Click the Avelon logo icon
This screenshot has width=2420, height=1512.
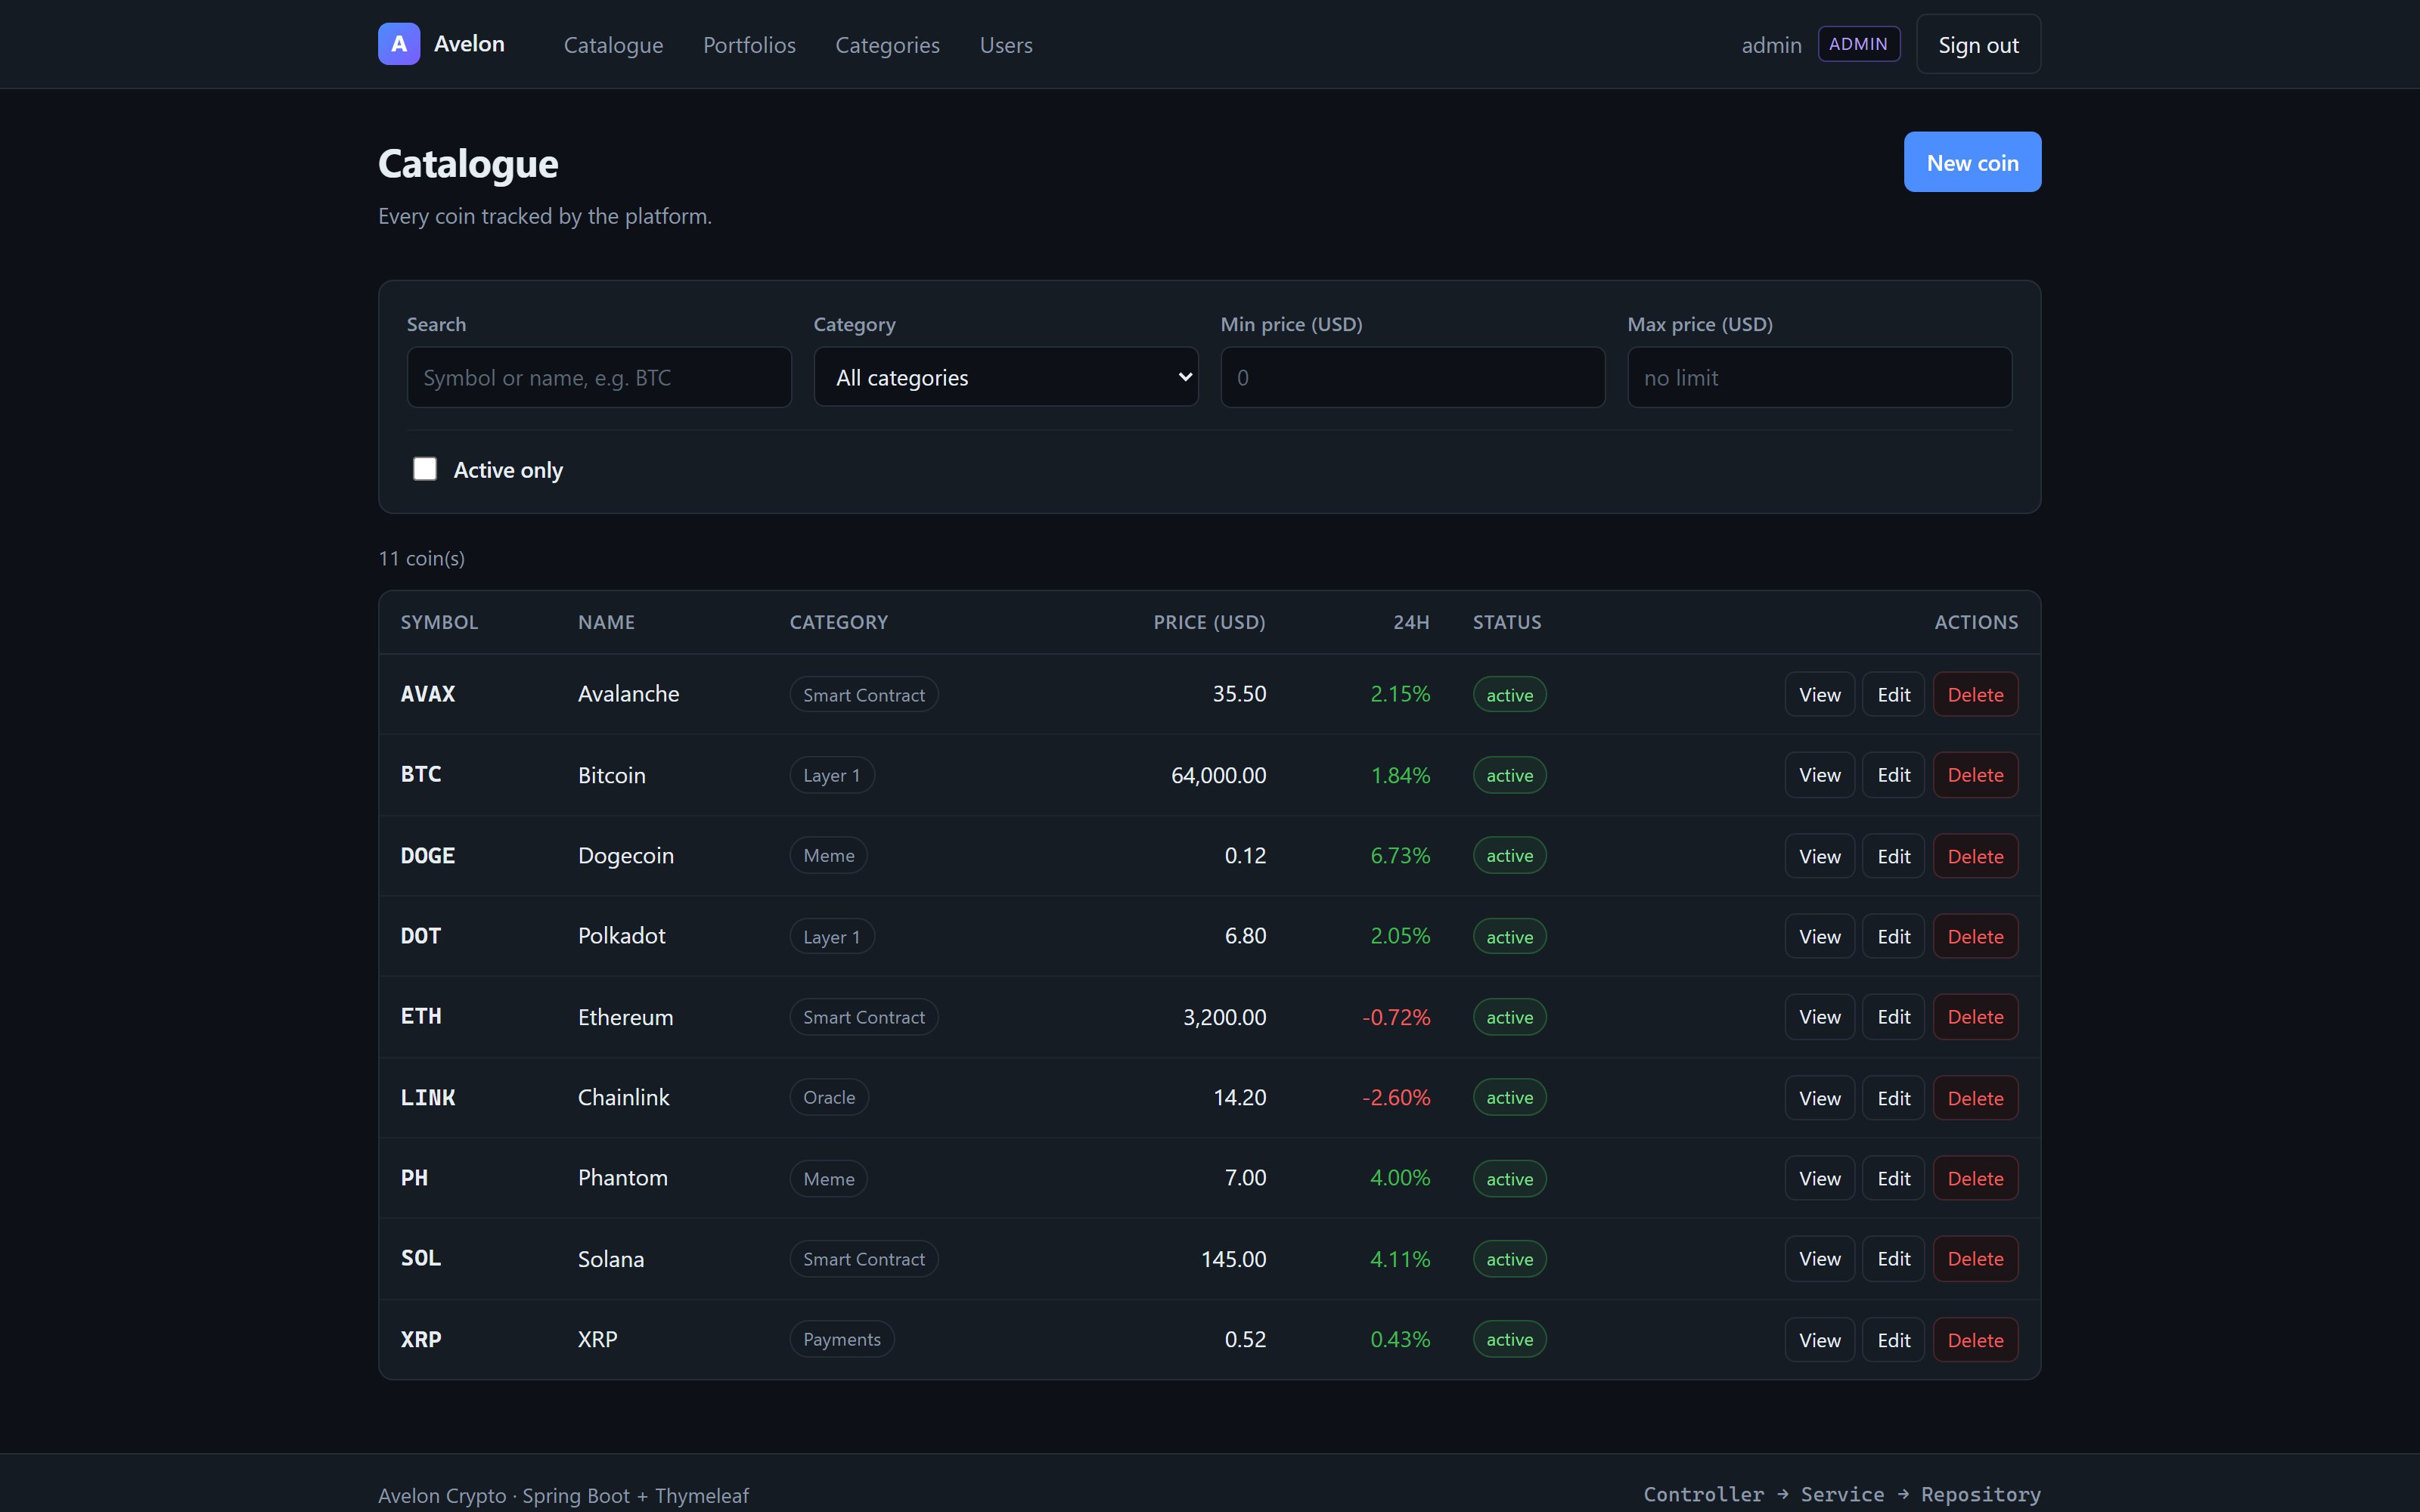pos(399,44)
